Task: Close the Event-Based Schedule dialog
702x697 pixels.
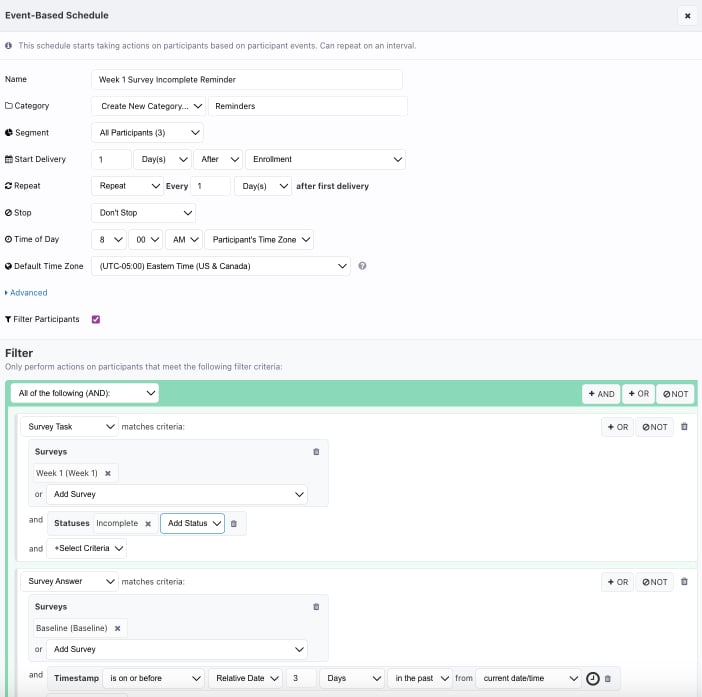Action: (x=687, y=15)
